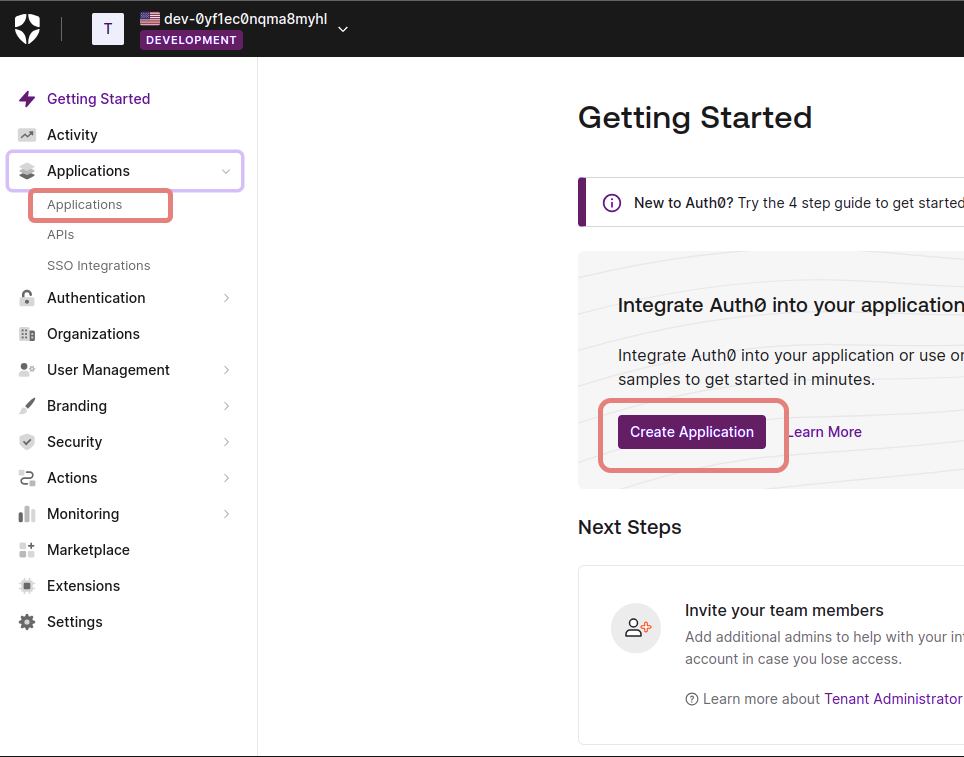Click the Create Application button
The image size is (964, 757).
tap(692, 432)
